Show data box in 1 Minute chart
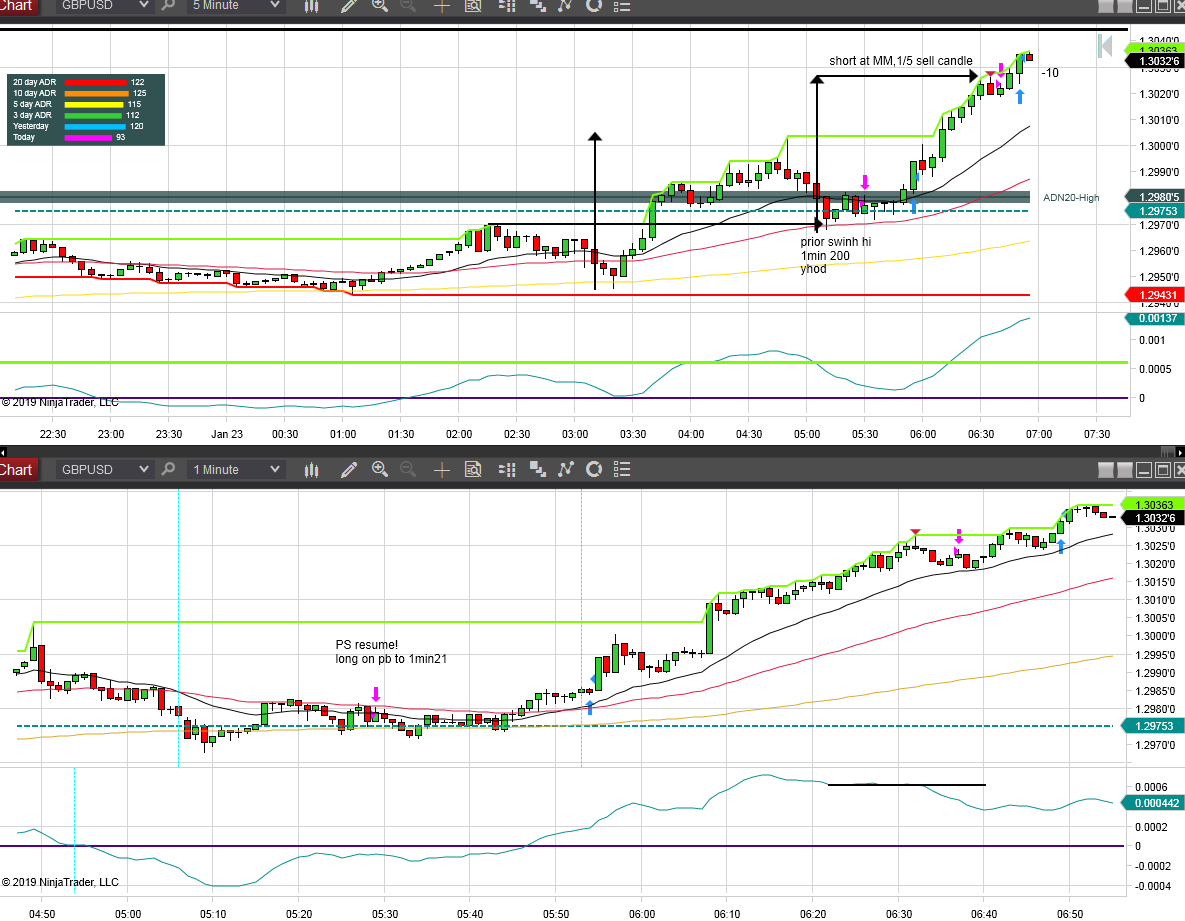 click(473, 470)
